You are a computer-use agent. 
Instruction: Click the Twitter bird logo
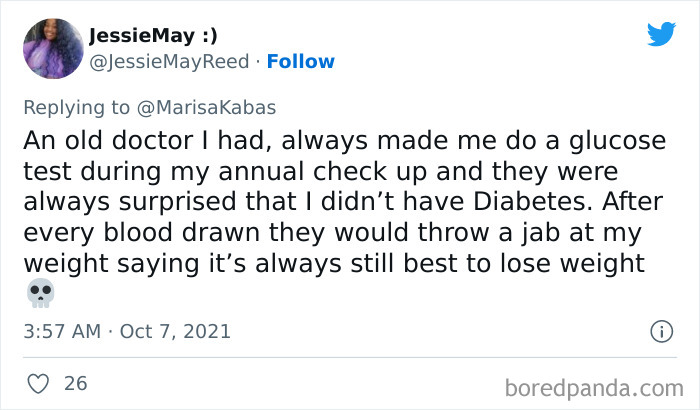click(661, 34)
